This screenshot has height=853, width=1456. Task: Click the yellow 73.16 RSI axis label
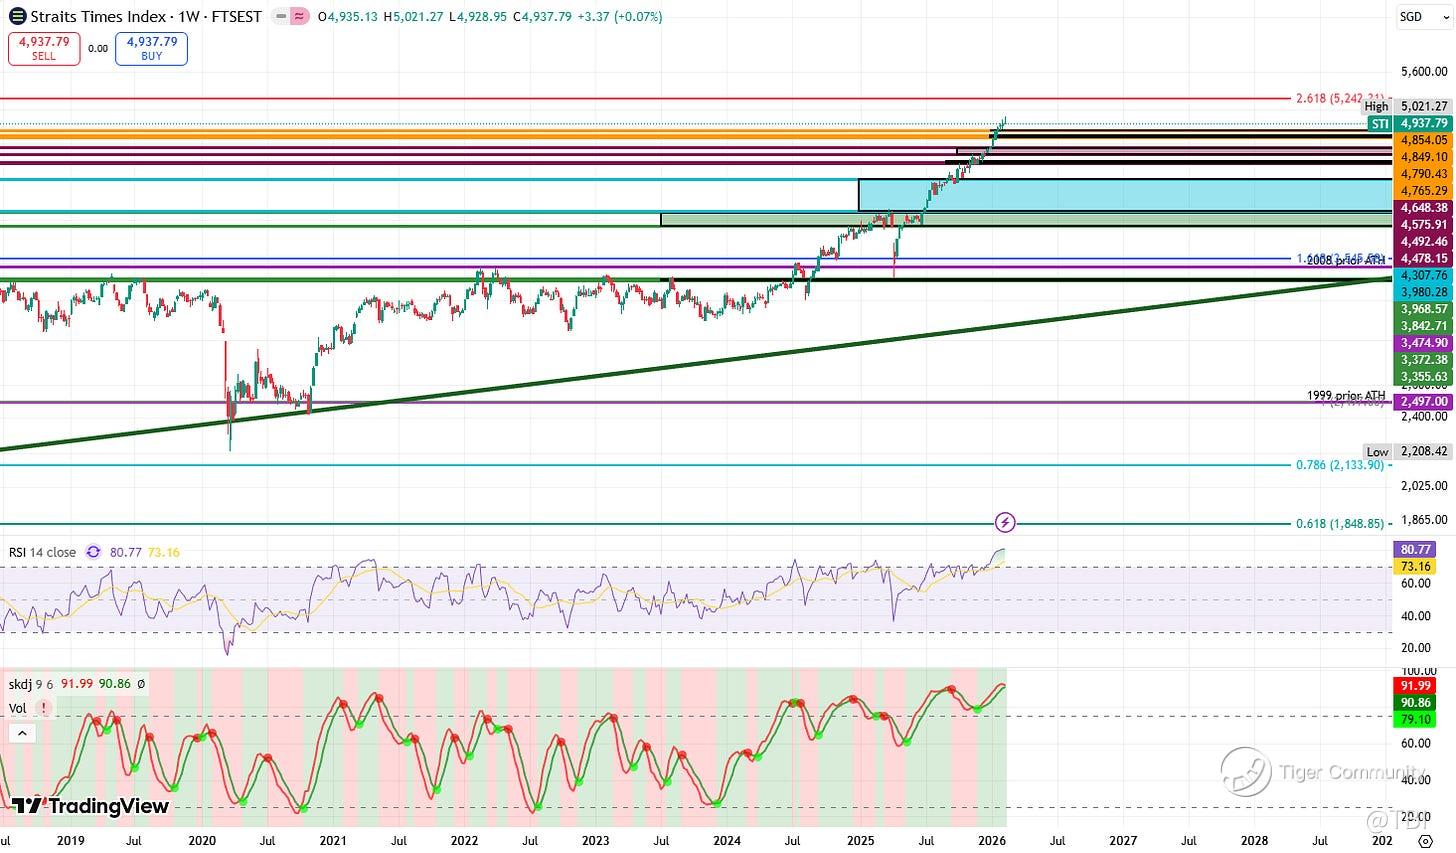pos(1414,566)
